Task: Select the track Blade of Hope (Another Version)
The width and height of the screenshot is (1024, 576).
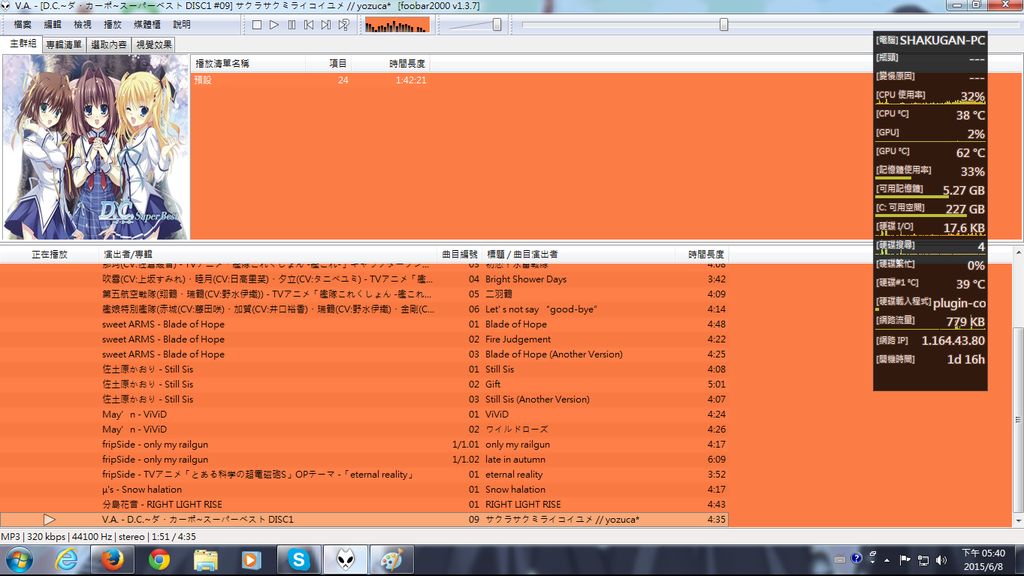Action: [x=364, y=355]
